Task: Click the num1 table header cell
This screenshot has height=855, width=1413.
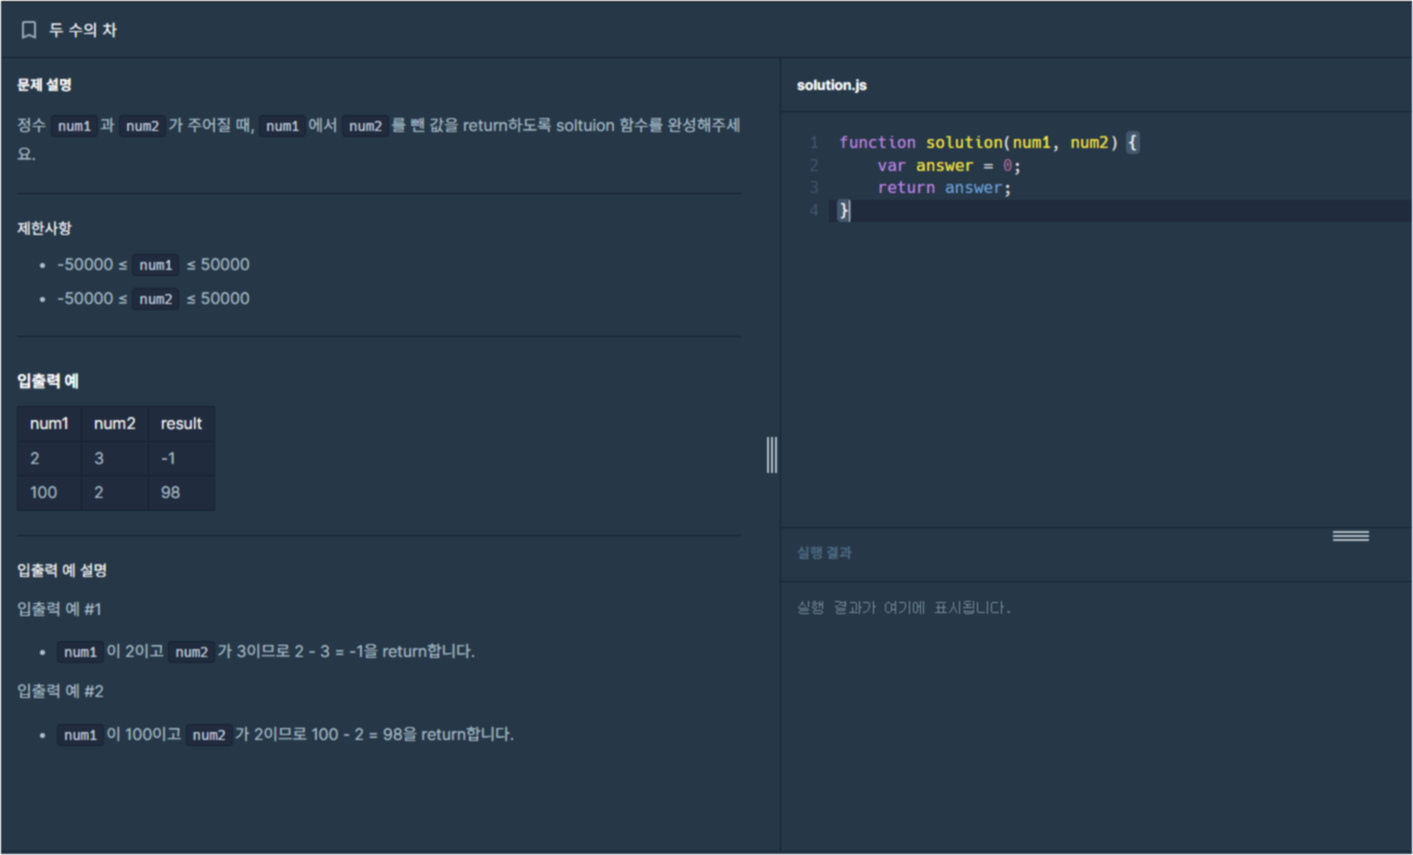Action: tap(49, 423)
